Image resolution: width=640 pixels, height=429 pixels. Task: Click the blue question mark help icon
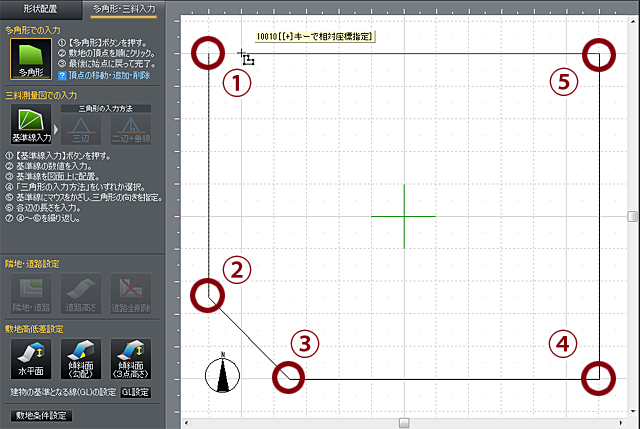62,76
